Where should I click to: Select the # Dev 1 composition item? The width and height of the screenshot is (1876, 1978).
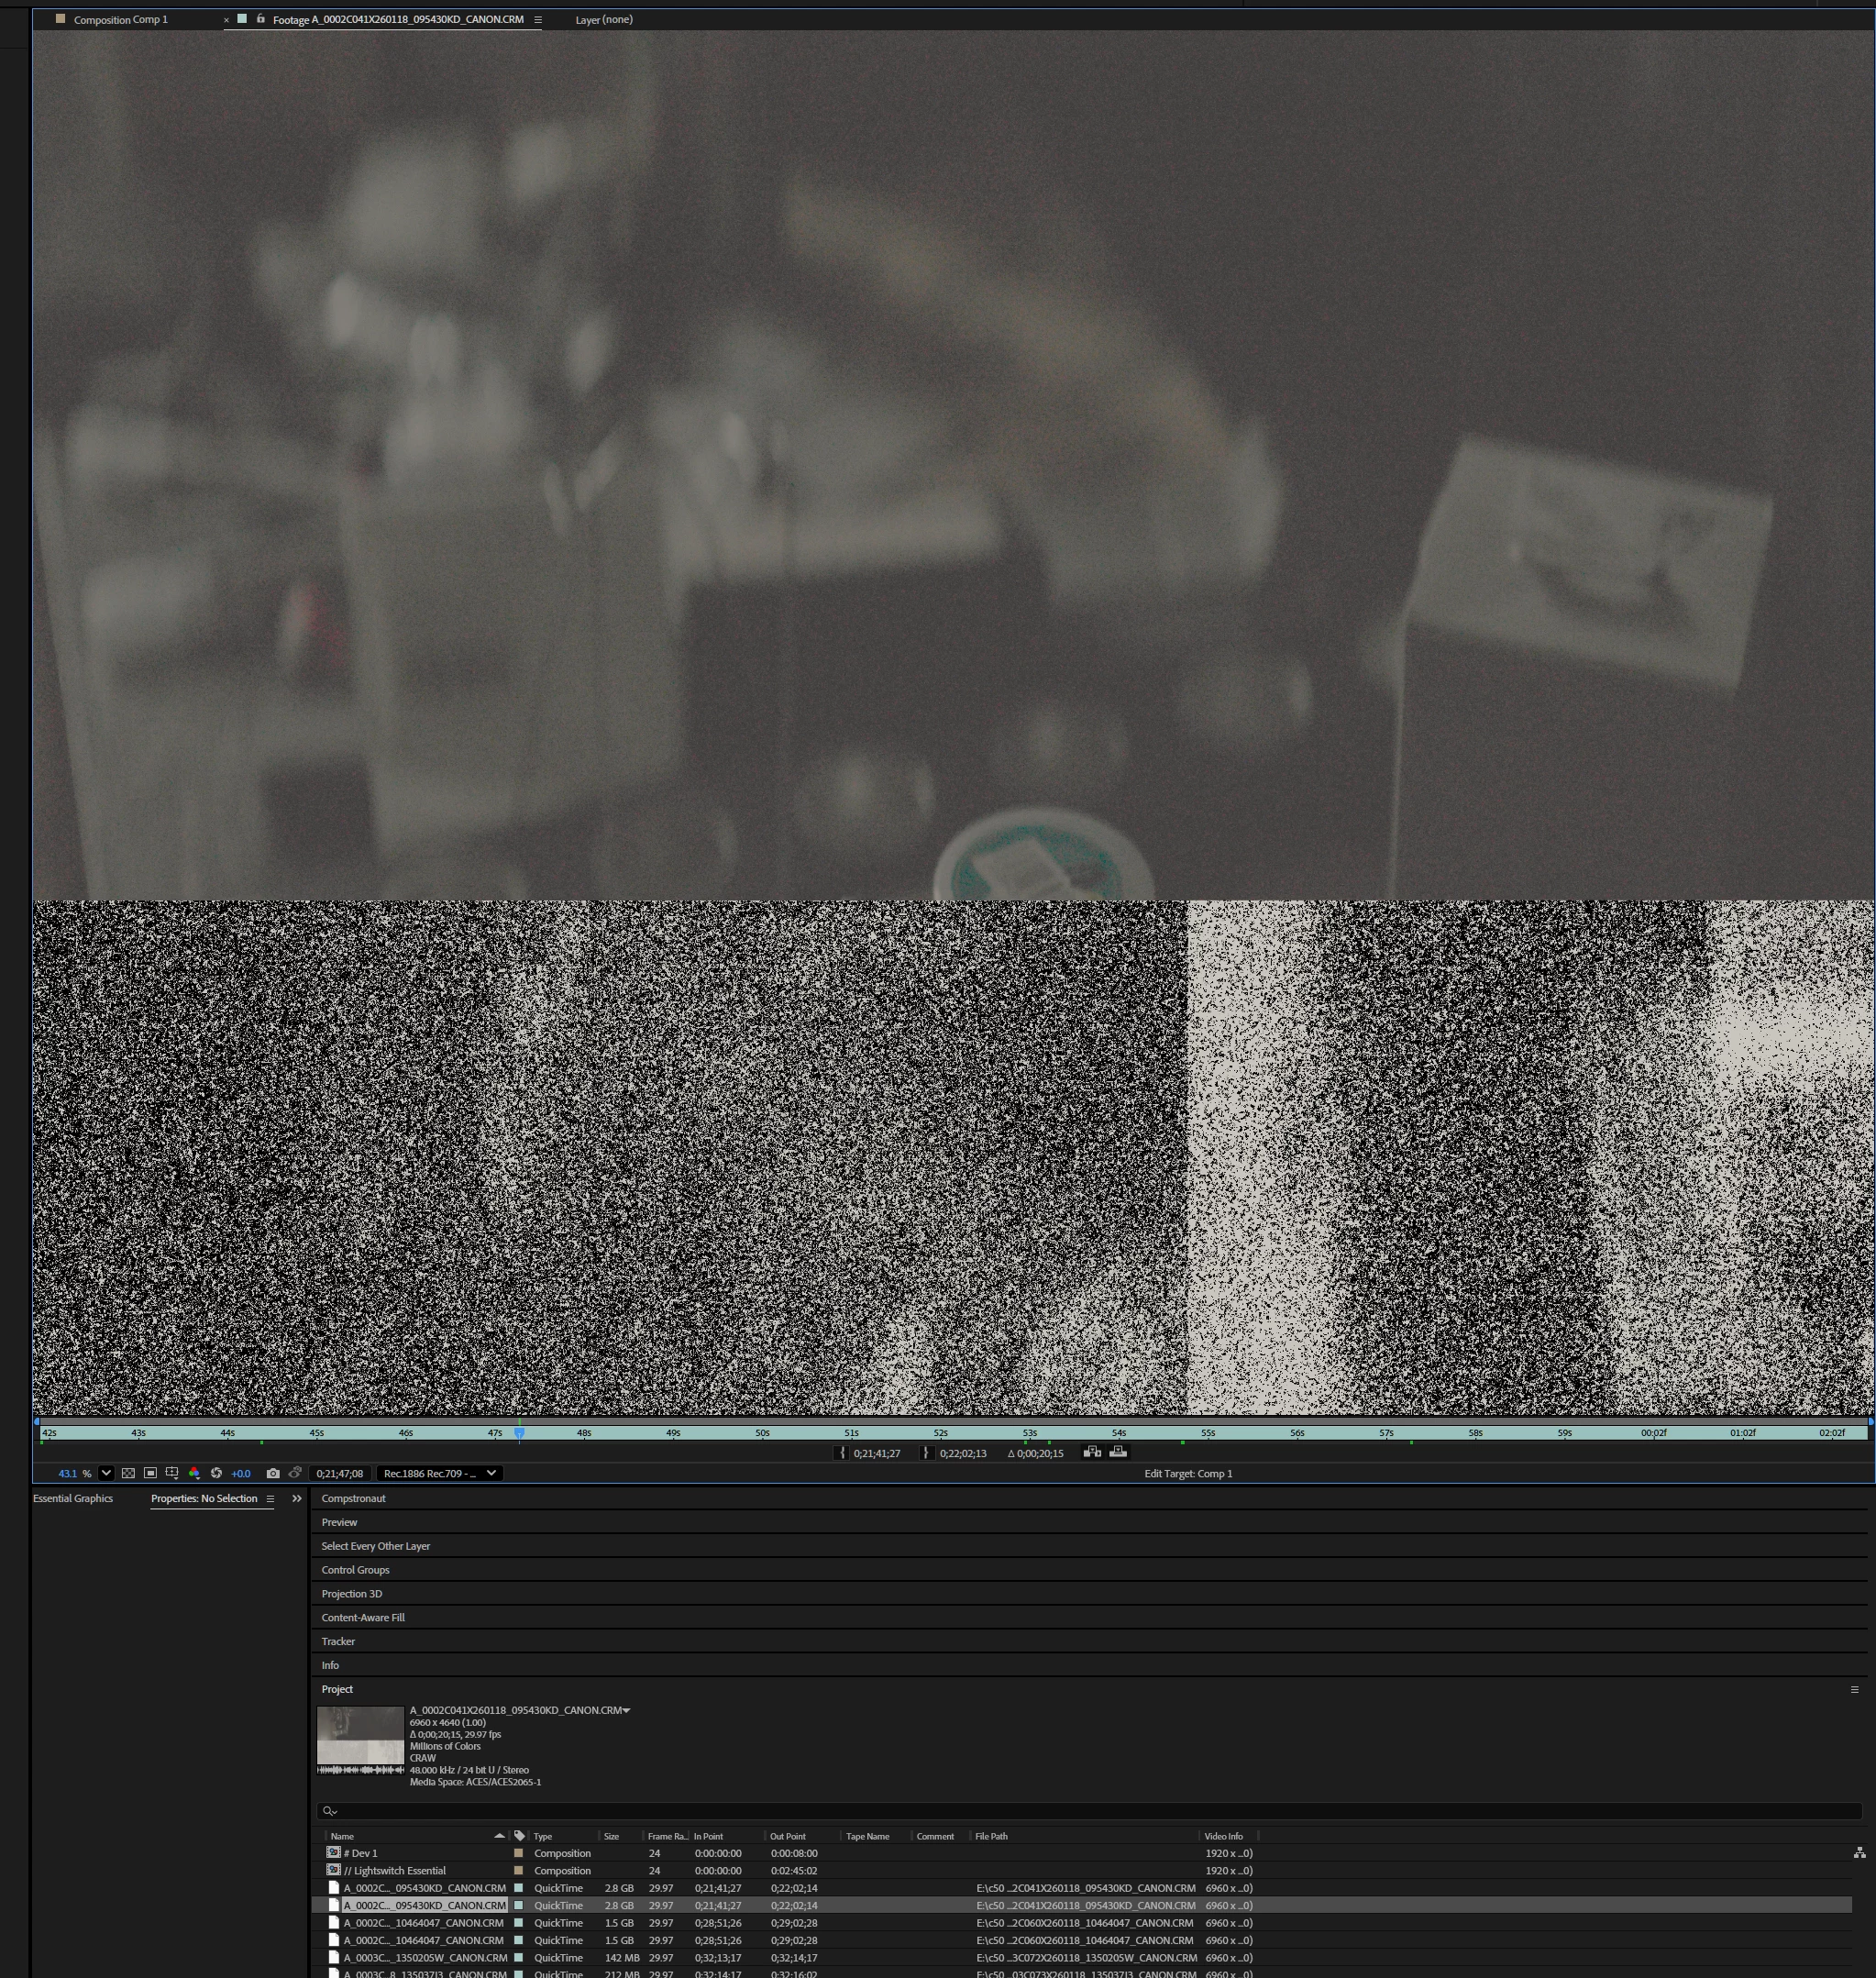point(360,1853)
